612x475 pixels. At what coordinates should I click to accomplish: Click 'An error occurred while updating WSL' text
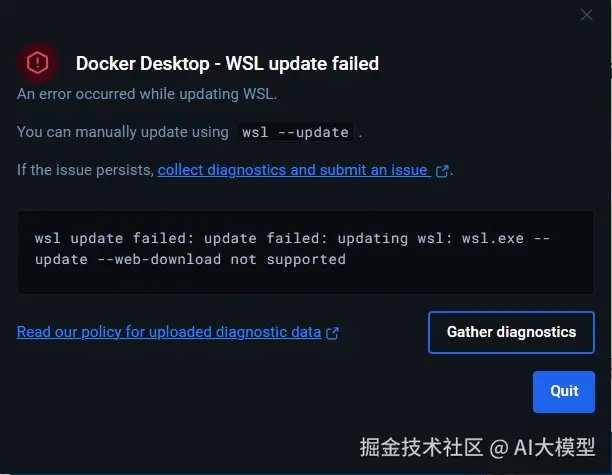[x=147, y=94]
